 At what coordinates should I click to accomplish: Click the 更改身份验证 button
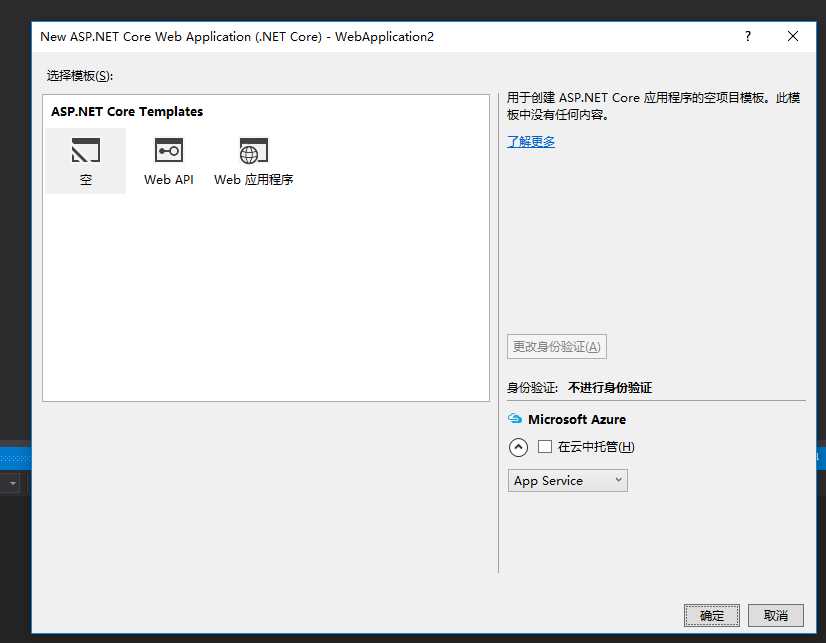point(557,347)
